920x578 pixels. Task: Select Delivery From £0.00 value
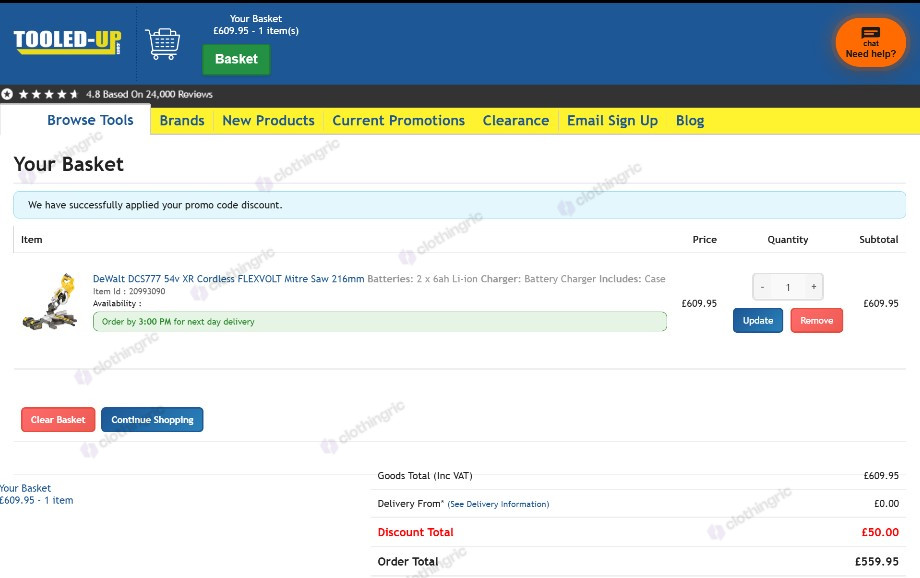[x=886, y=503]
